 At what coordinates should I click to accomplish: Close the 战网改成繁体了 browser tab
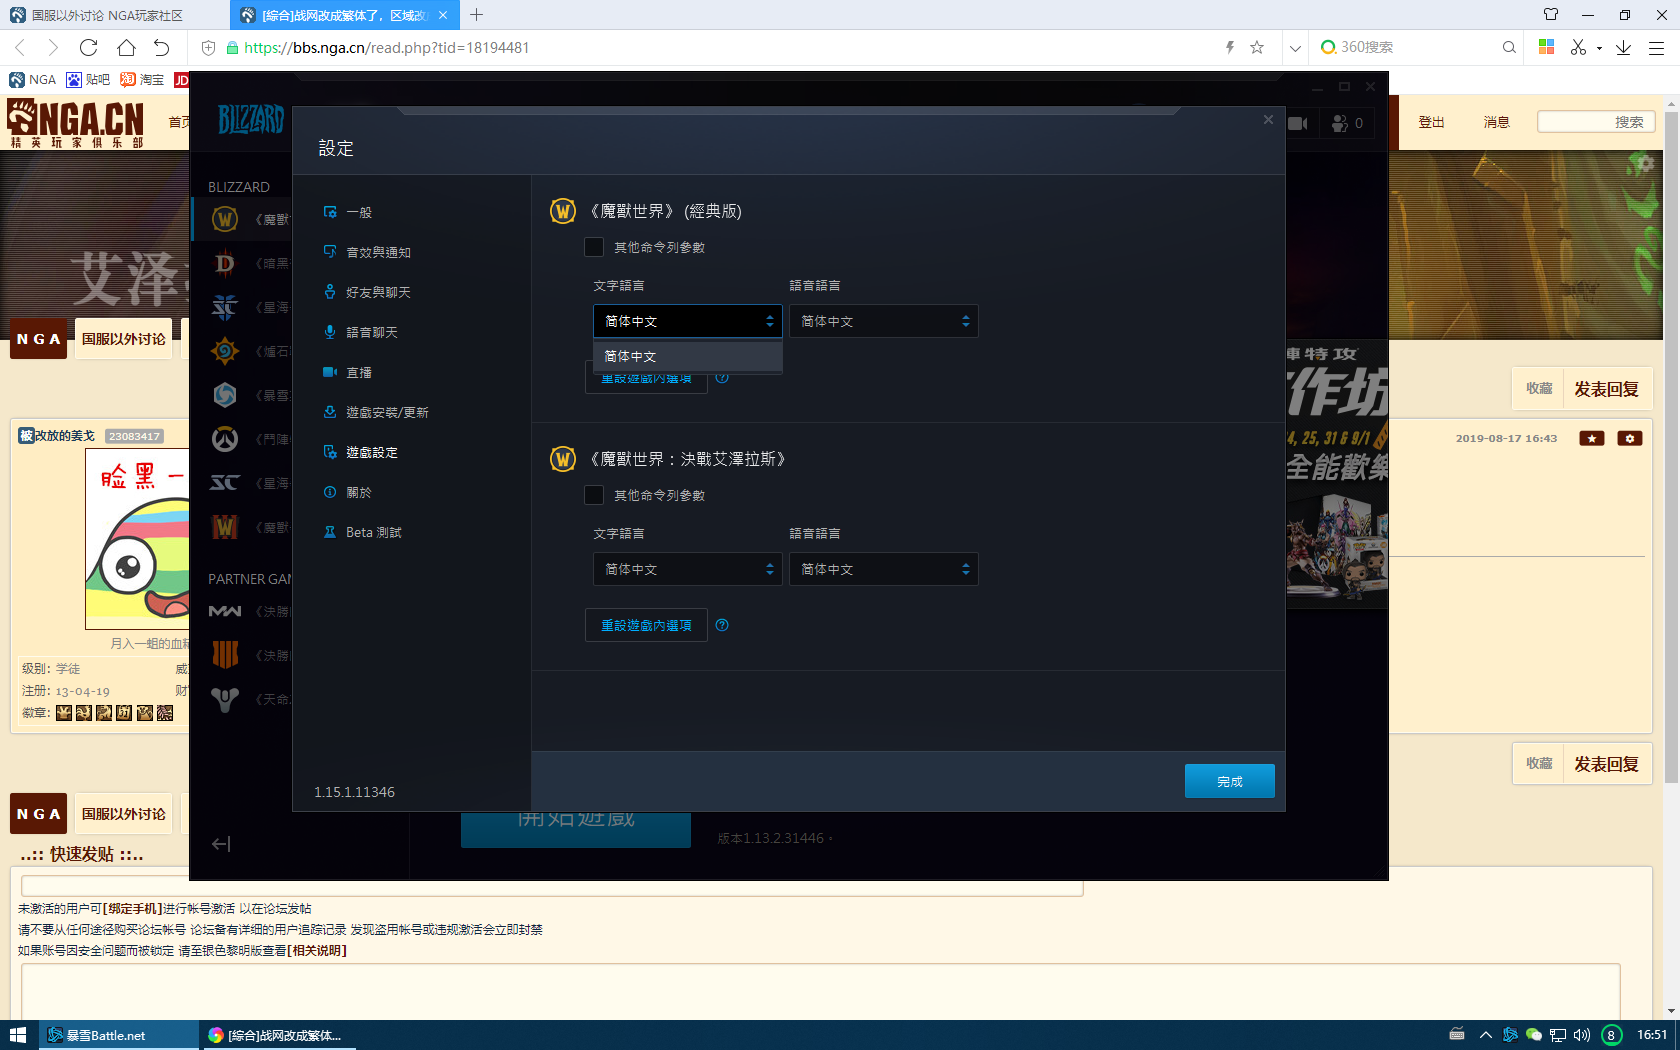pos(443,15)
